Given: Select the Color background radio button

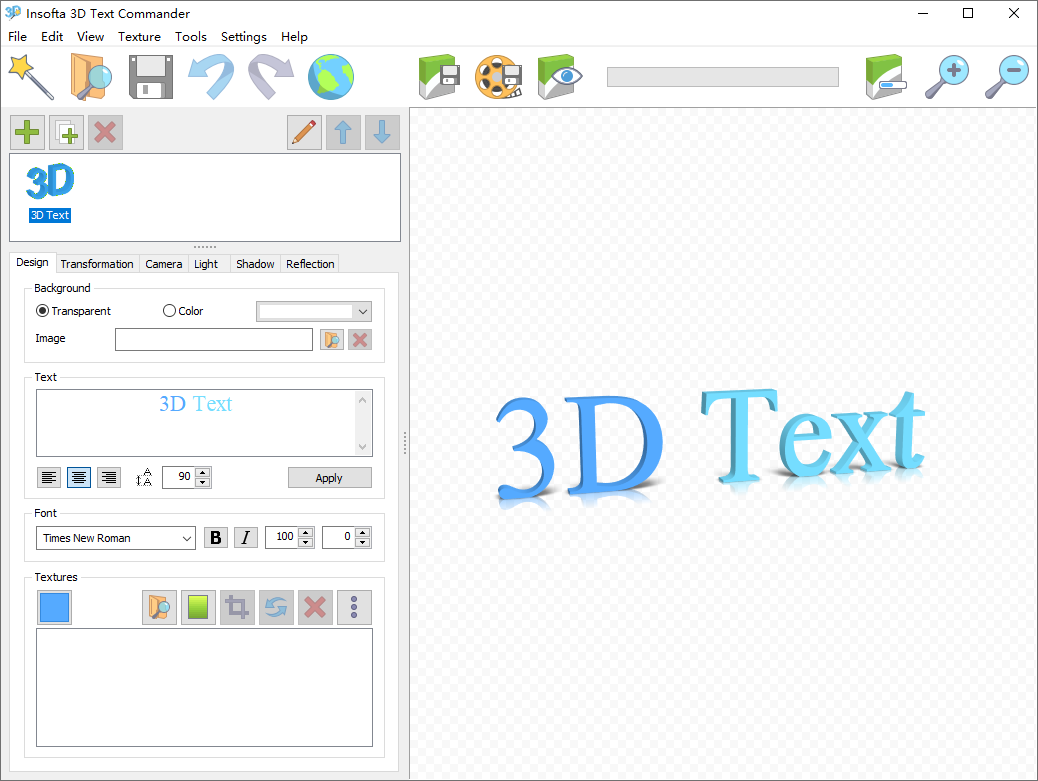Looking at the screenshot, I should point(169,310).
